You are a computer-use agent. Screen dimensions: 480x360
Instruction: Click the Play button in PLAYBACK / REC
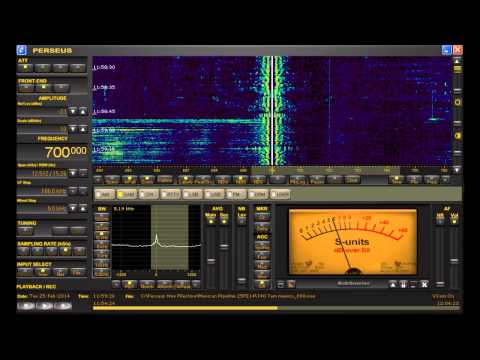tap(45, 306)
